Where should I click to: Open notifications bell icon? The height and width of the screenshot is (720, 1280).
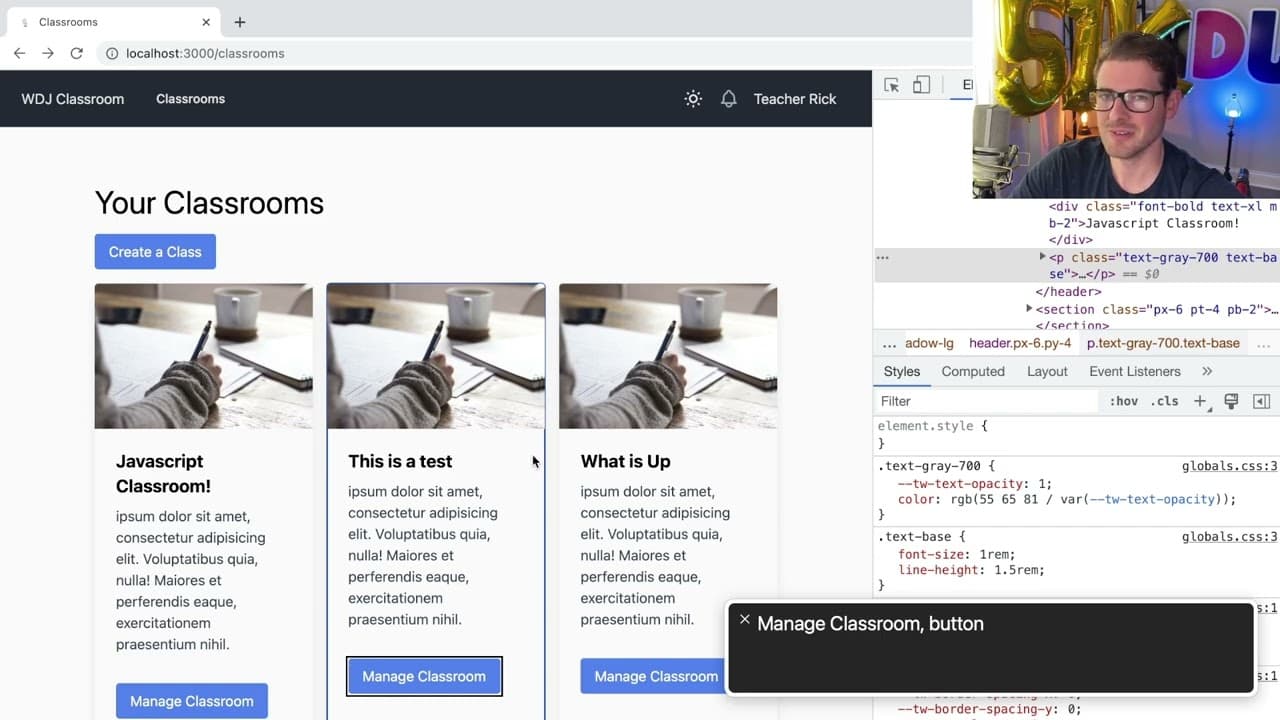point(729,99)
